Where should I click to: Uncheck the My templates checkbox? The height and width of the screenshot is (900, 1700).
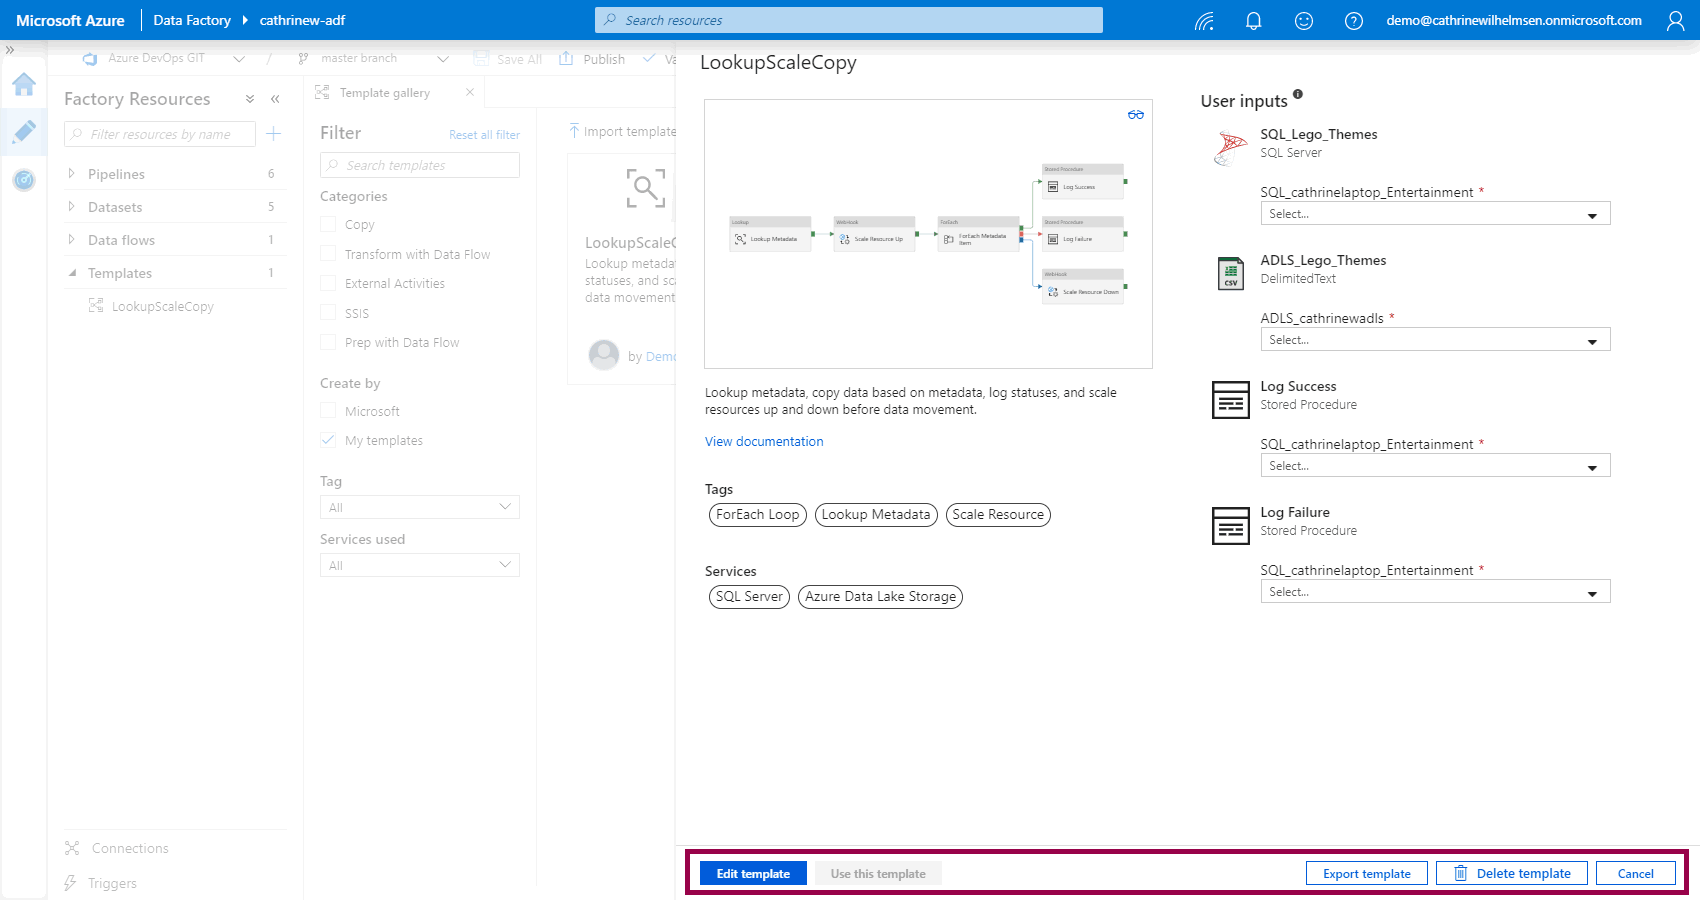328,440
